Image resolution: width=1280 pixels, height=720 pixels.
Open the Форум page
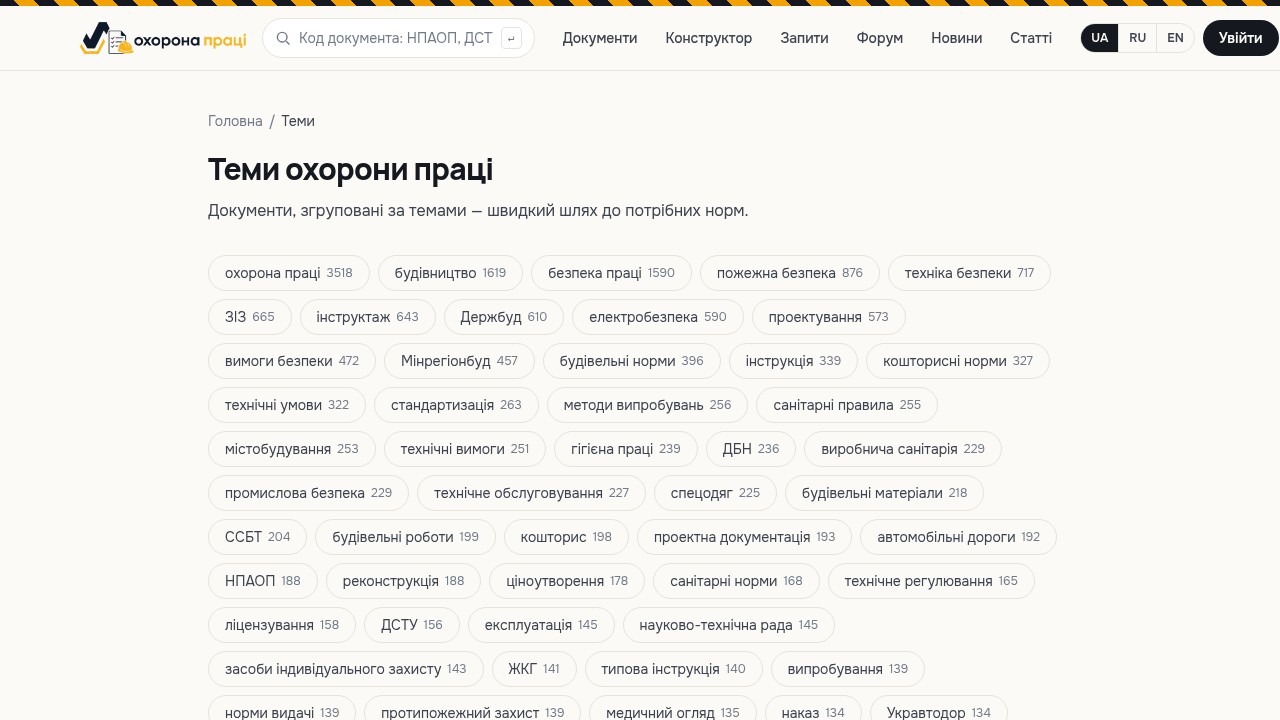coord(880,38)
